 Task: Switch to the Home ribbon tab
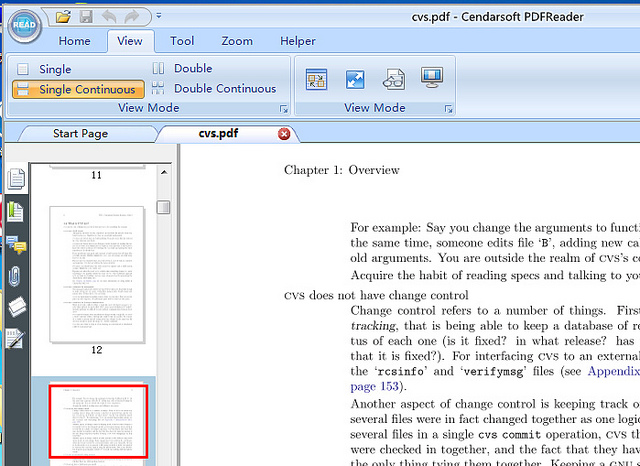(x=74, y=41)
